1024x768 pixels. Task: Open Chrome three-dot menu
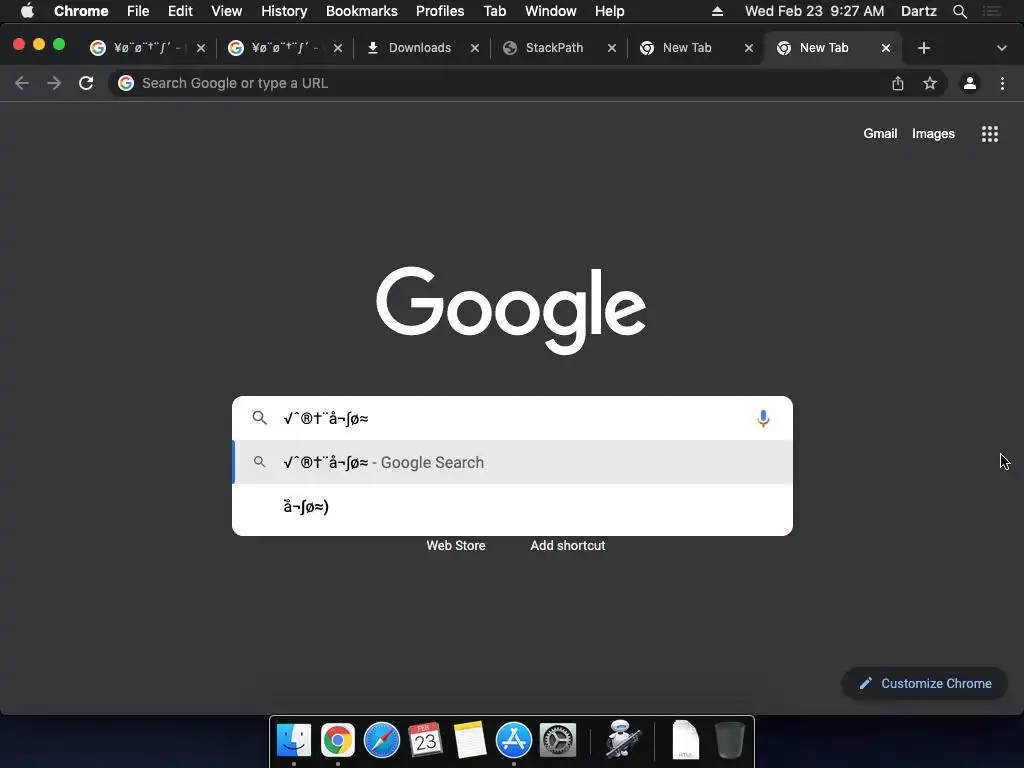[x=1002, y=83]
